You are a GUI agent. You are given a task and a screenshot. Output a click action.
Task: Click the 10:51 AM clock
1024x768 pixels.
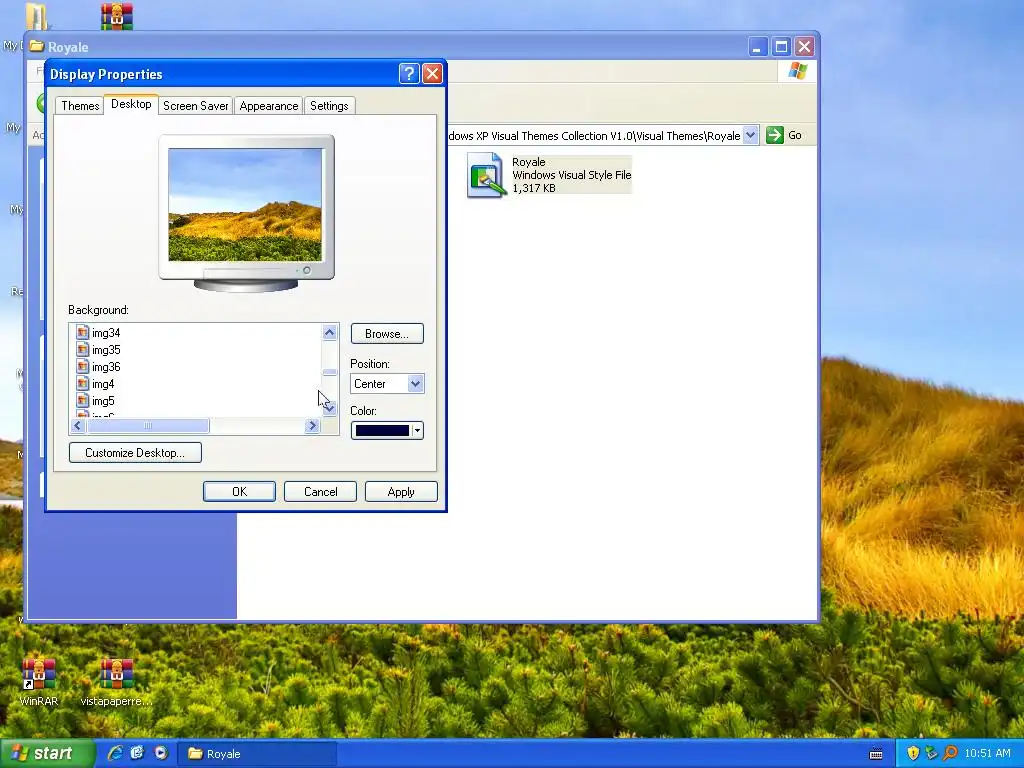(987, 753)
